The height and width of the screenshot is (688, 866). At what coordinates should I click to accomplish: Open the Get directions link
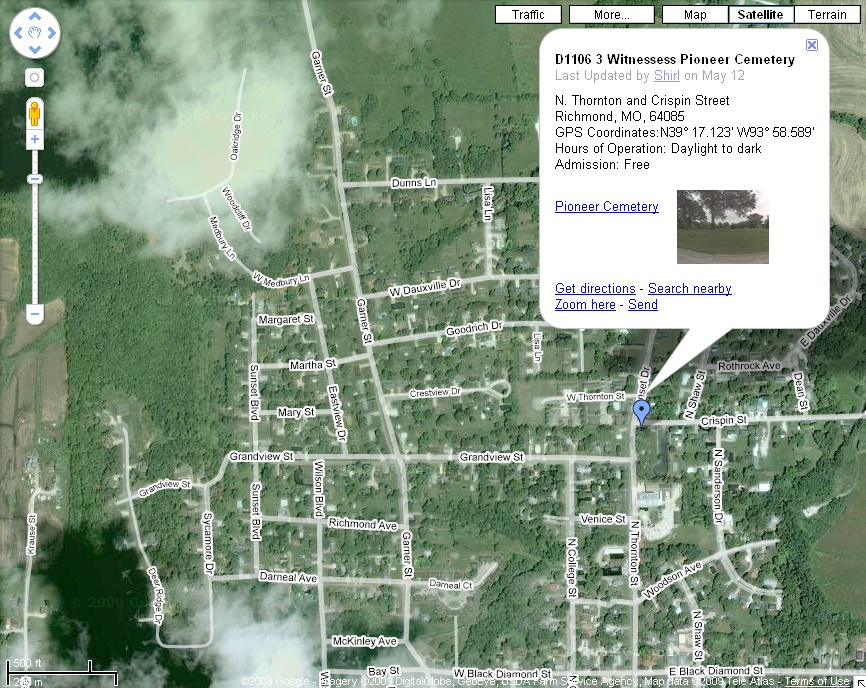pyautogui.click(x=595, y=289)
